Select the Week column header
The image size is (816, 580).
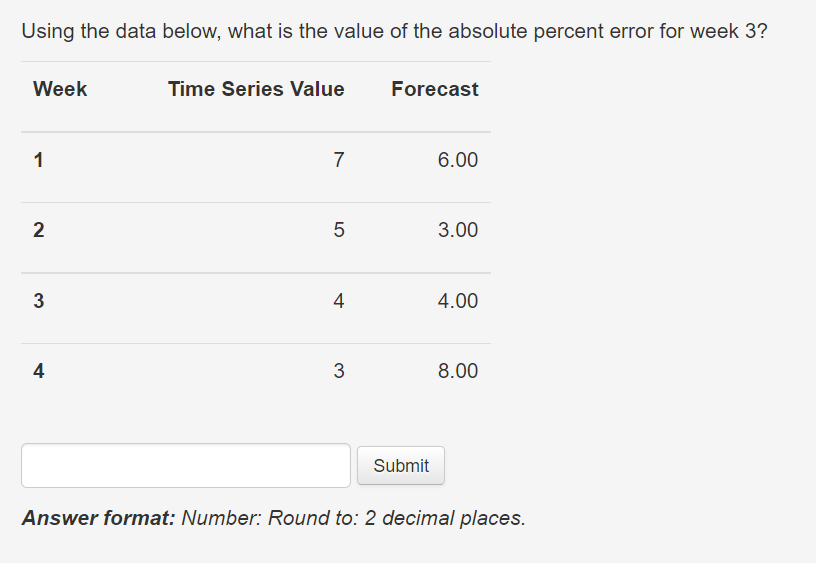tap(60, 89)
